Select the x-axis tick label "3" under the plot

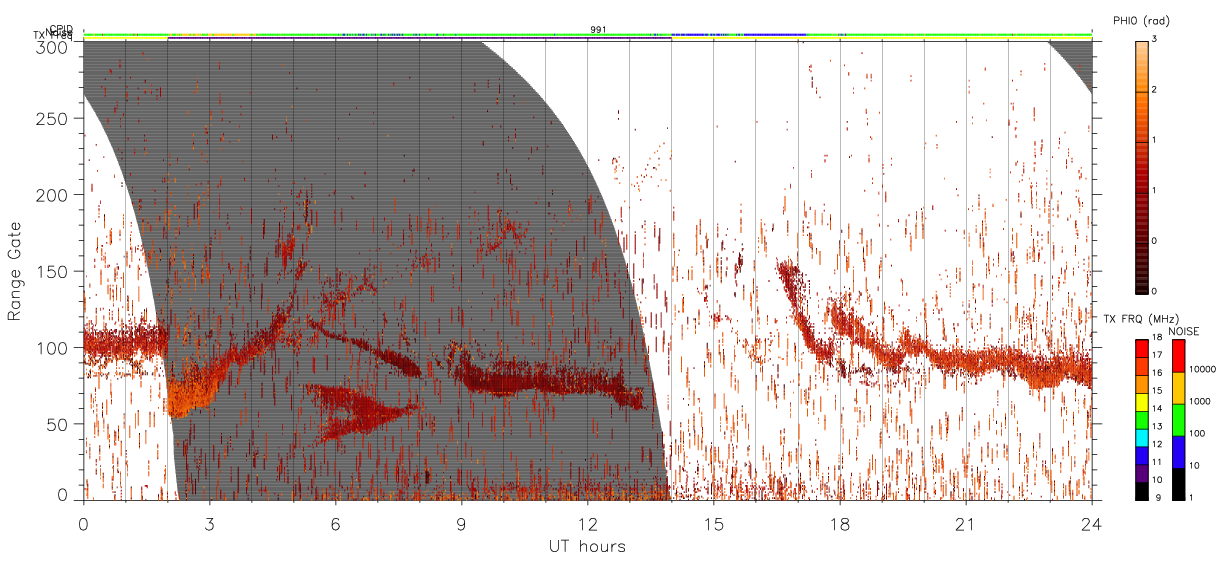point(209,524)
